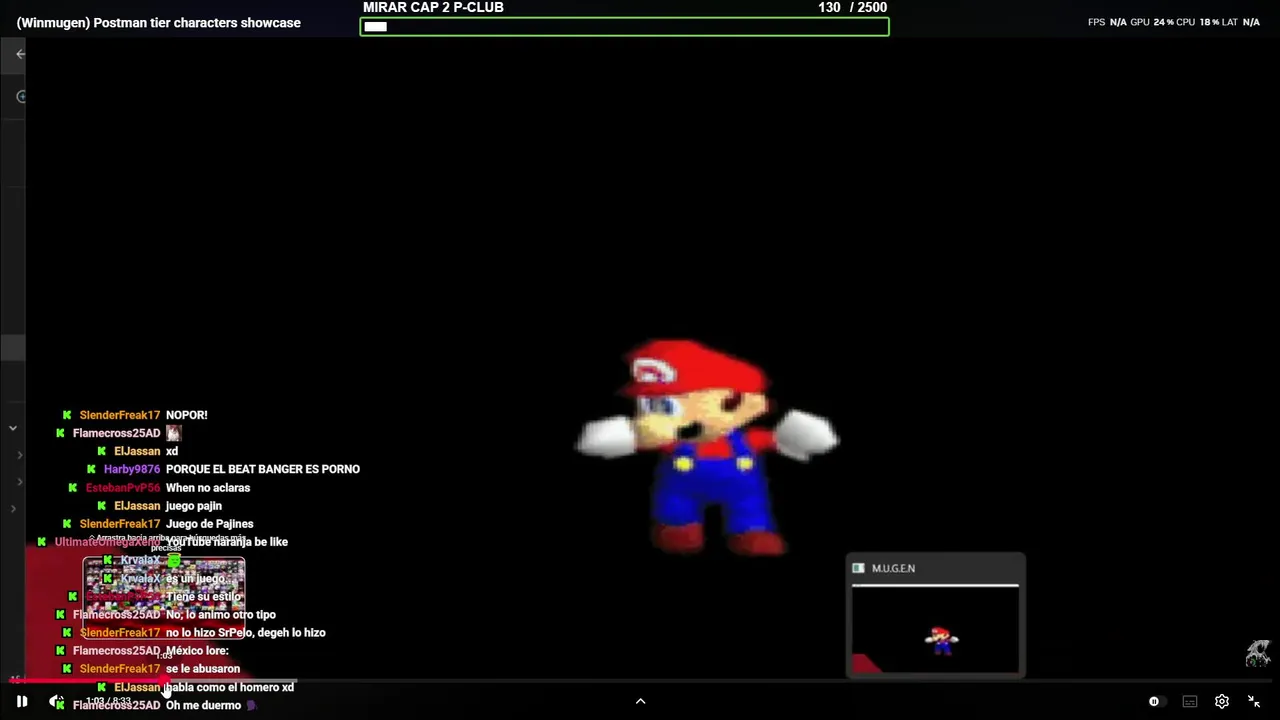The height and width of the screenshot is (720, 1280).
Task: Expand the first right chevron below the sidebar's down chevron
Action: pos(19,455)
